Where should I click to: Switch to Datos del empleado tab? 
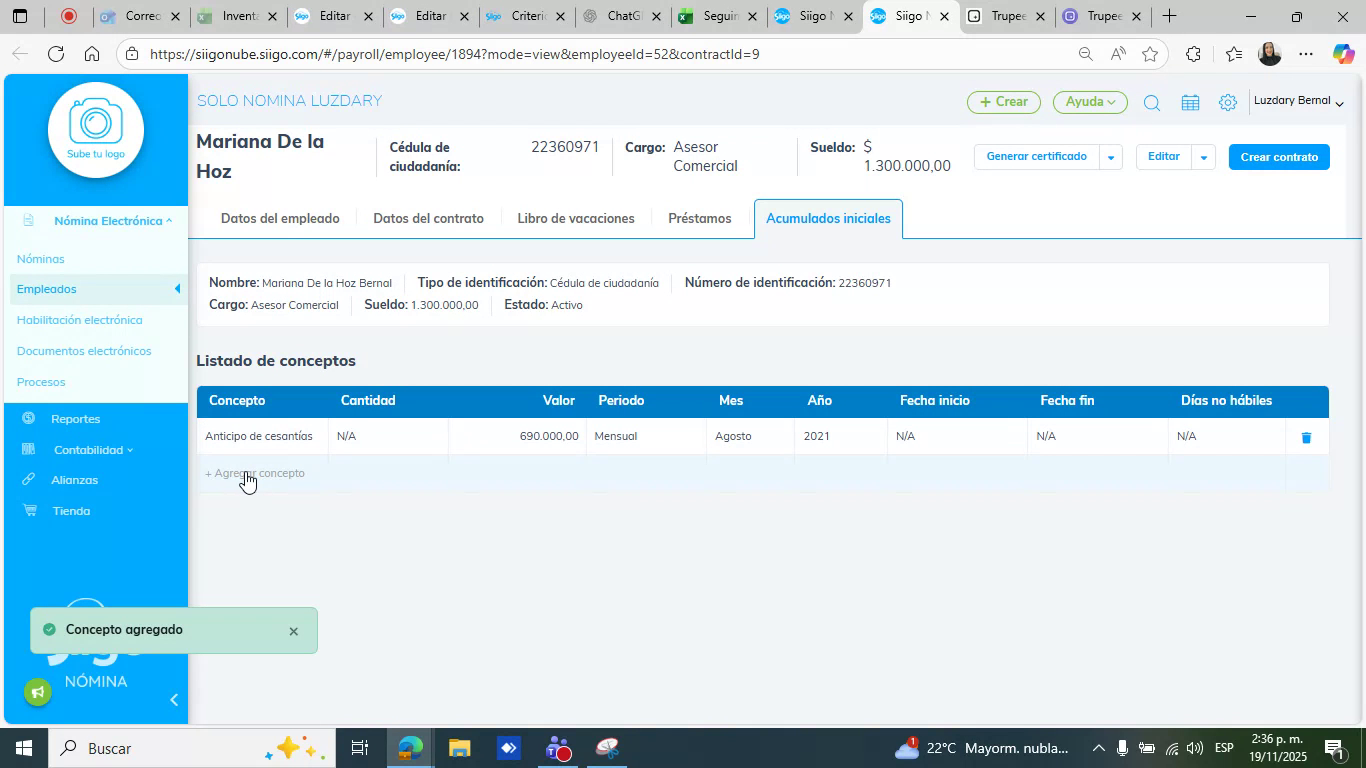(280, 218)
